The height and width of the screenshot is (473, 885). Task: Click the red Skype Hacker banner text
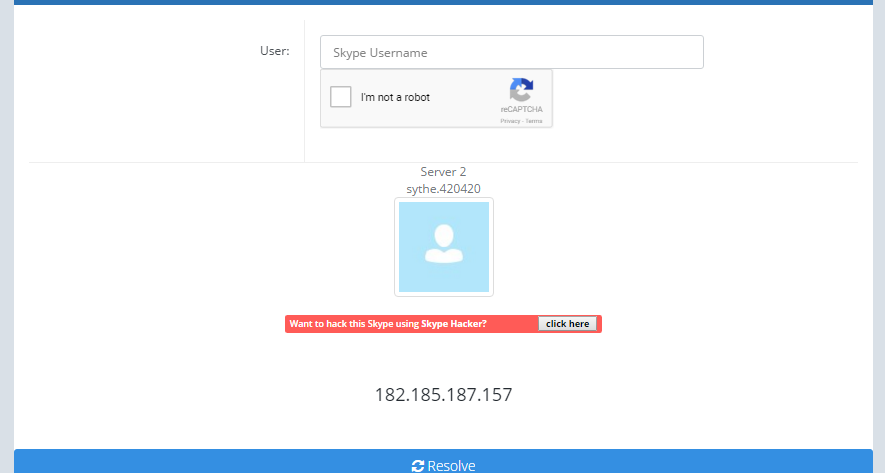(388, 324)
